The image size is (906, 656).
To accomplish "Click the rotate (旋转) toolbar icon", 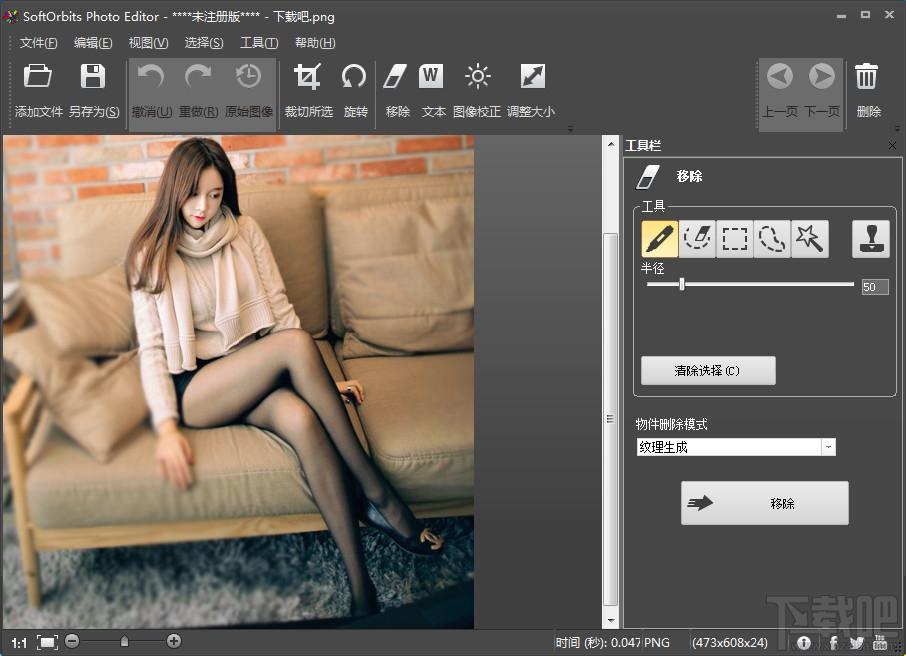I will [354, 77].
